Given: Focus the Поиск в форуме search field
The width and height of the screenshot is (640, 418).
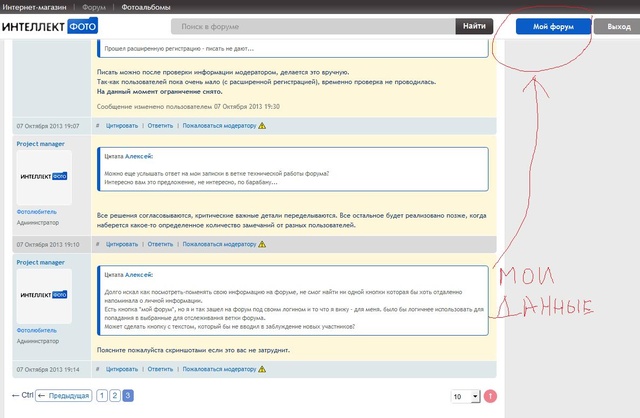Looking at the screenshot, I should 313,27.
